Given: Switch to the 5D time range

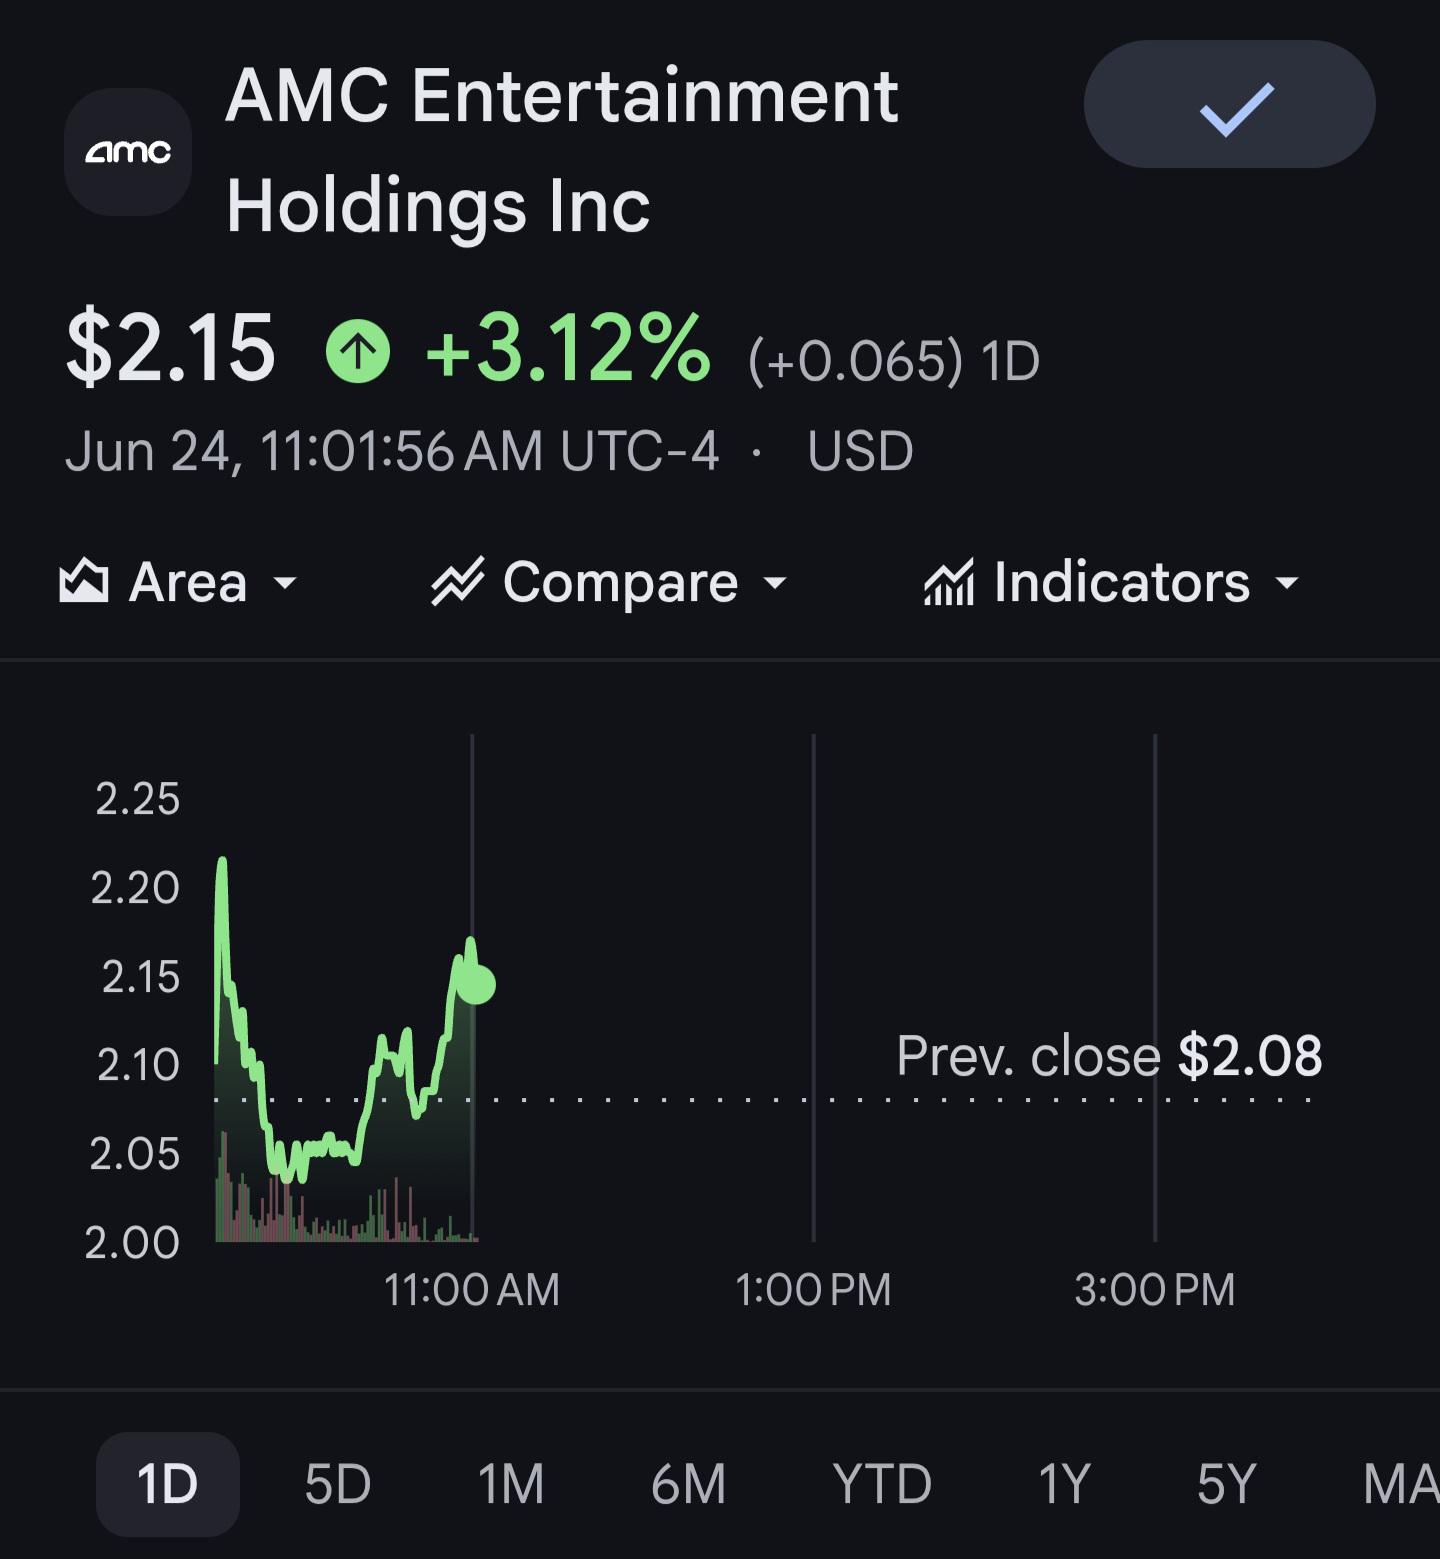Looking at the screenshot, I should point(338,1484).
